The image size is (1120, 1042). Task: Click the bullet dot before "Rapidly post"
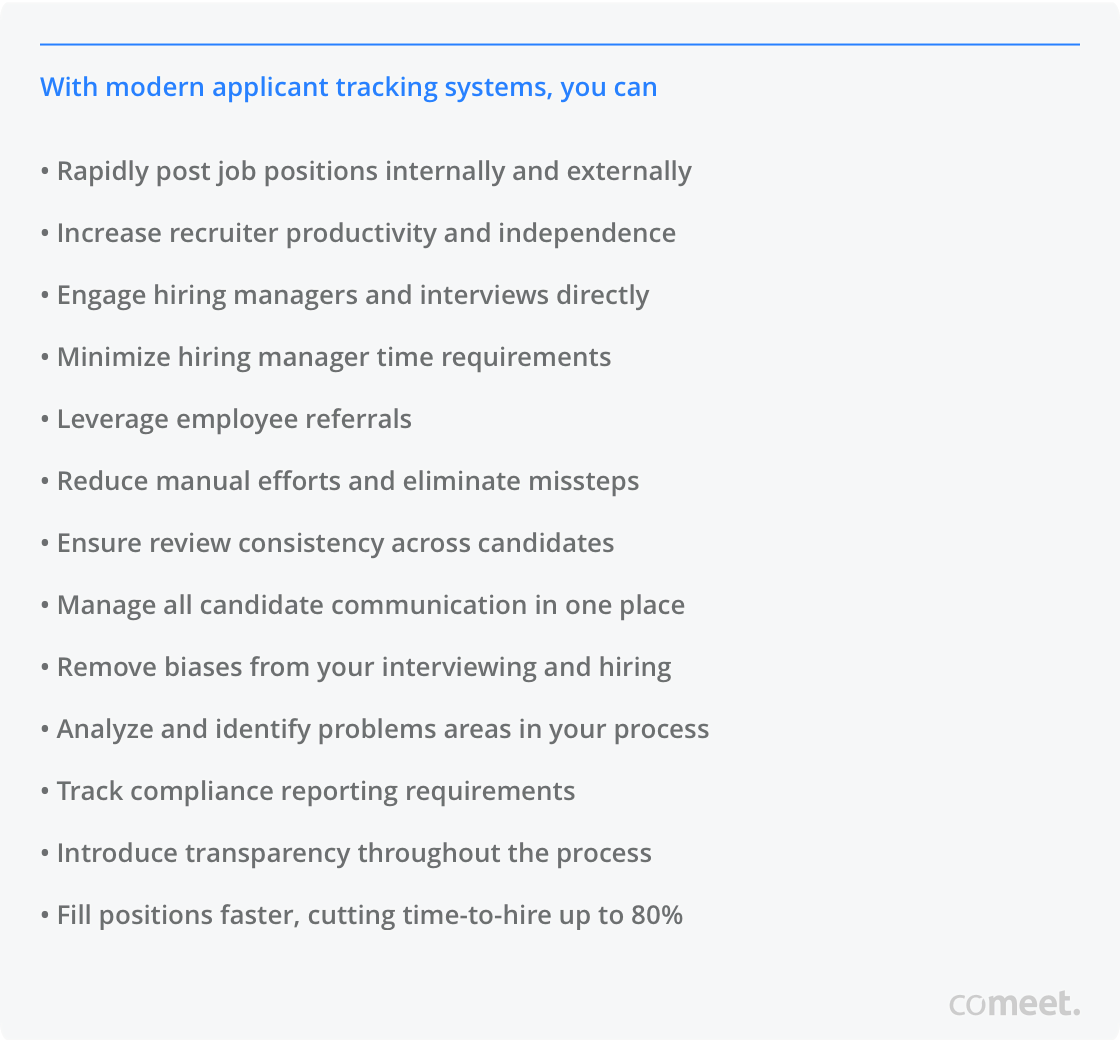(45, 172)
